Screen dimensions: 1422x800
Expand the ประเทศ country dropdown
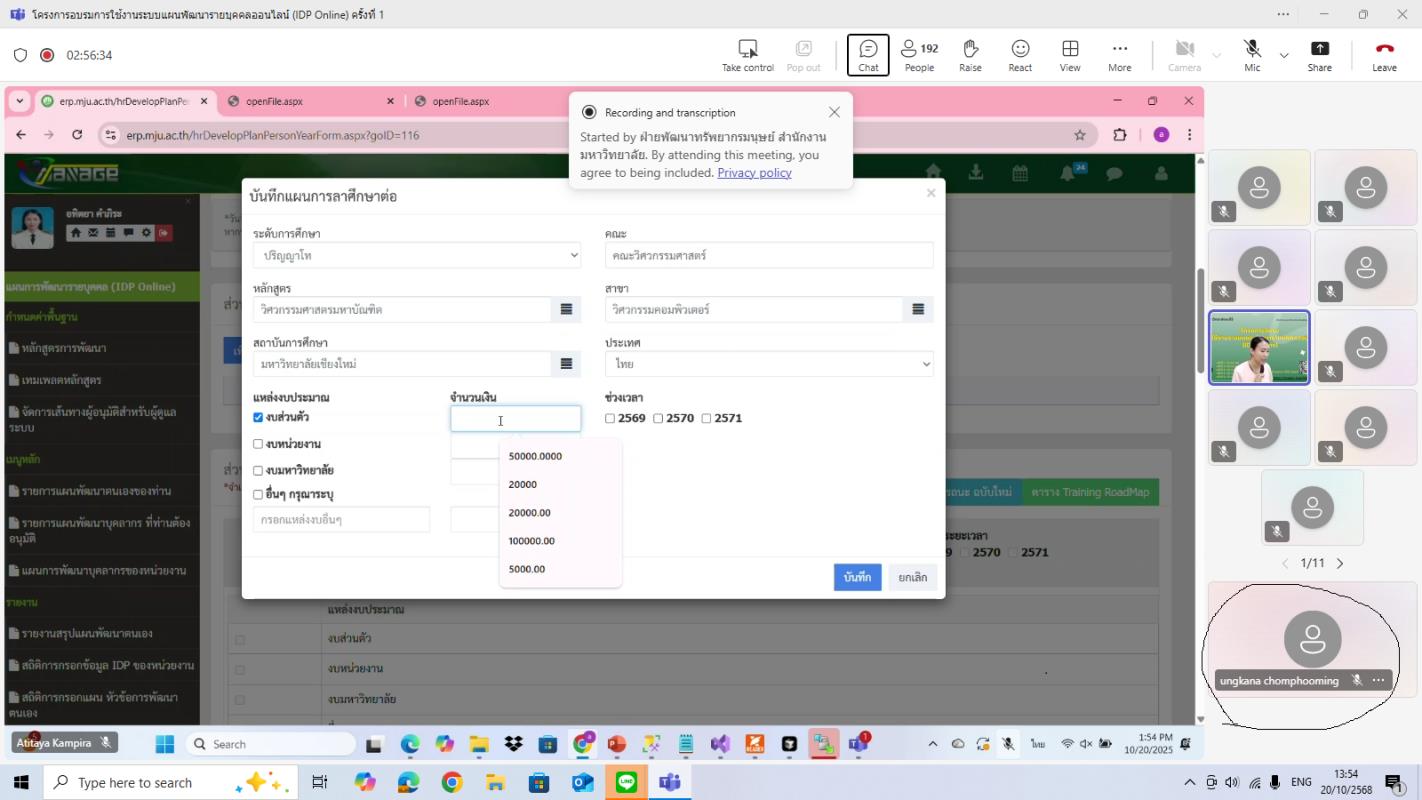click(768, 364)
